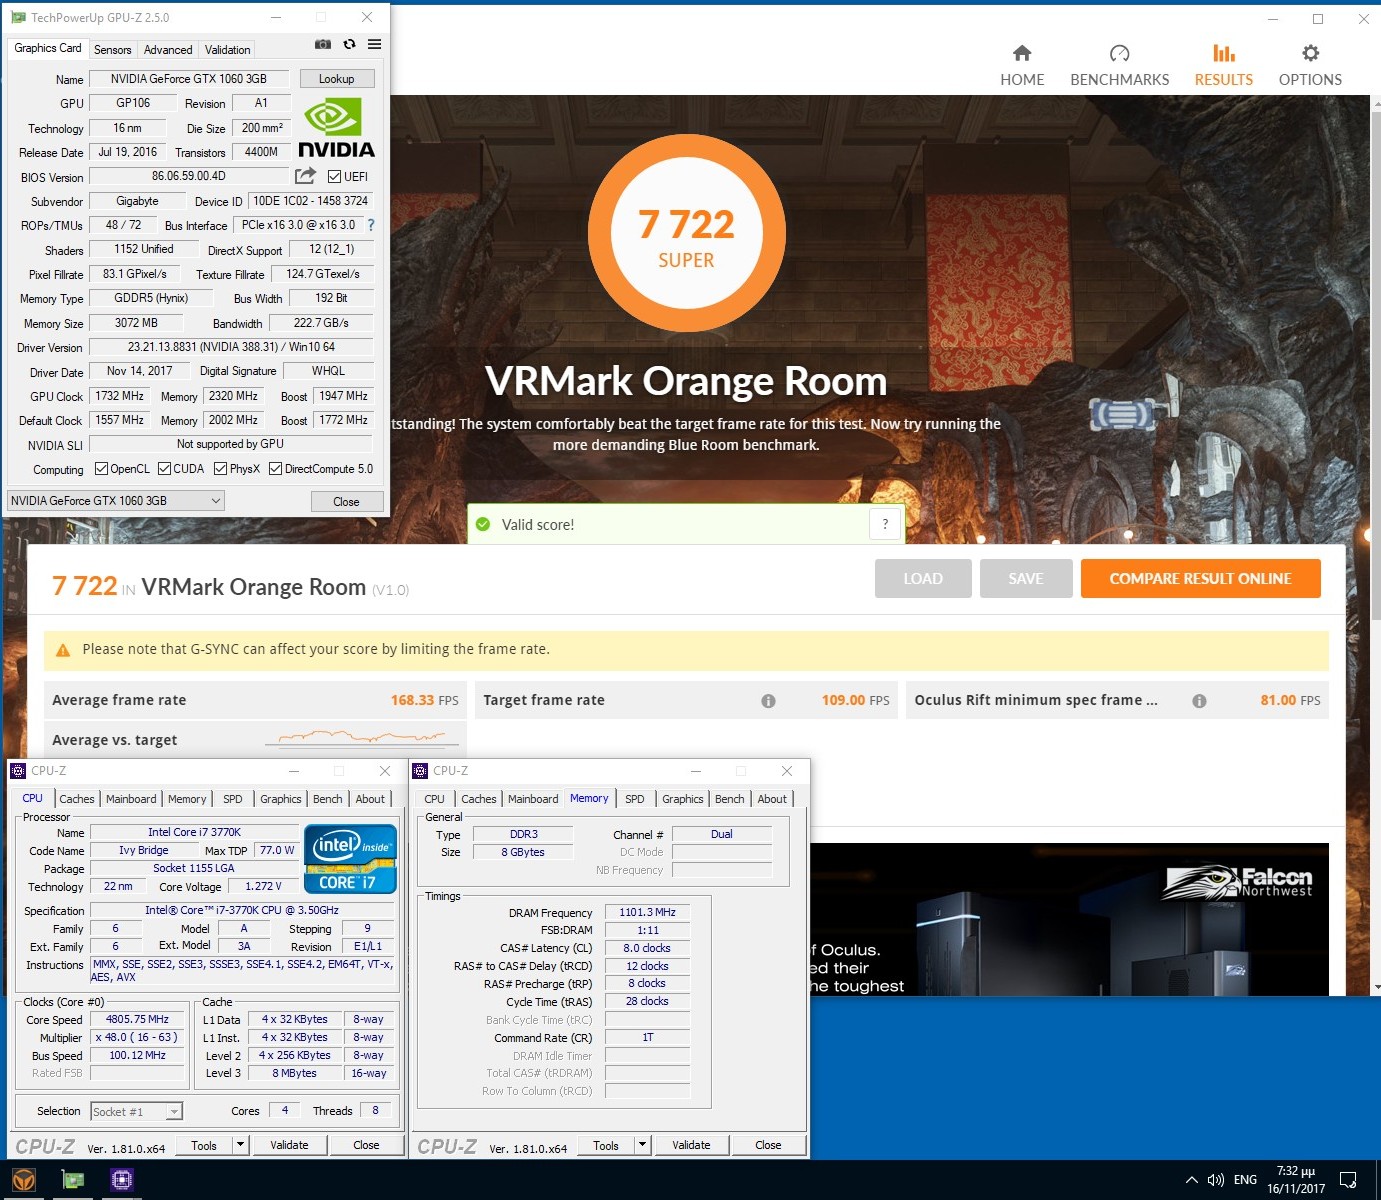Click the Average vs. target frame graph
Screen dimensions: 1381x1200
click(x=364, y=738)
